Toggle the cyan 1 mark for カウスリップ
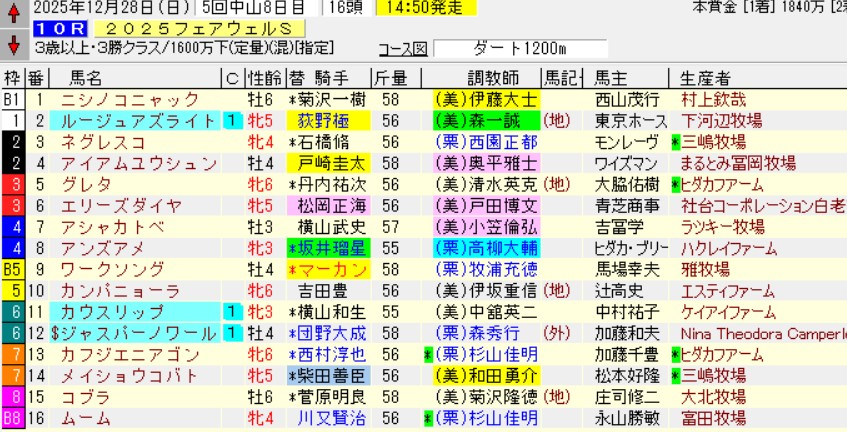 coord(231,311)
